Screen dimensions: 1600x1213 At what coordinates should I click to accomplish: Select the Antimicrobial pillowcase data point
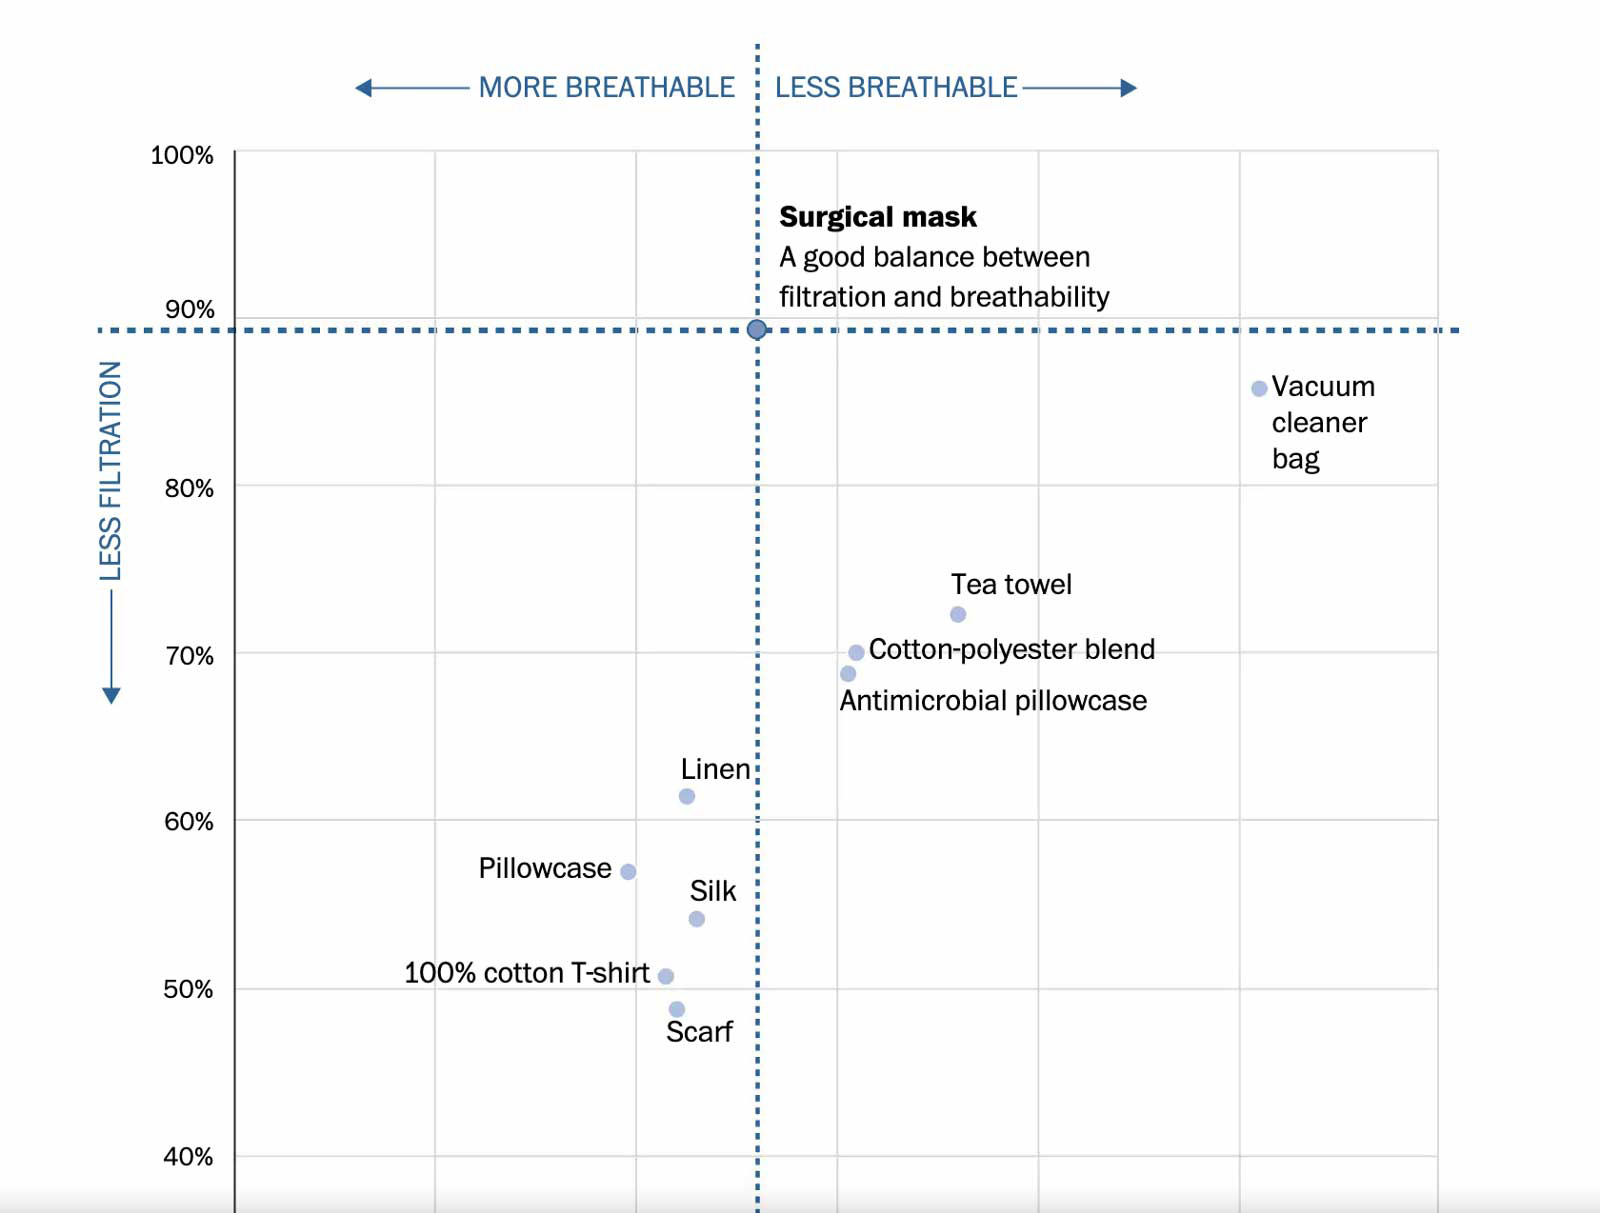(x=848, y=674)
